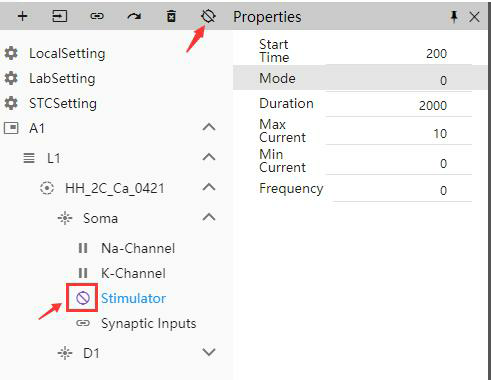Click the compartment icon beside D1
The width and height of the screenshot is (491, 380).
pyautogui.click(x=65, y=353)
